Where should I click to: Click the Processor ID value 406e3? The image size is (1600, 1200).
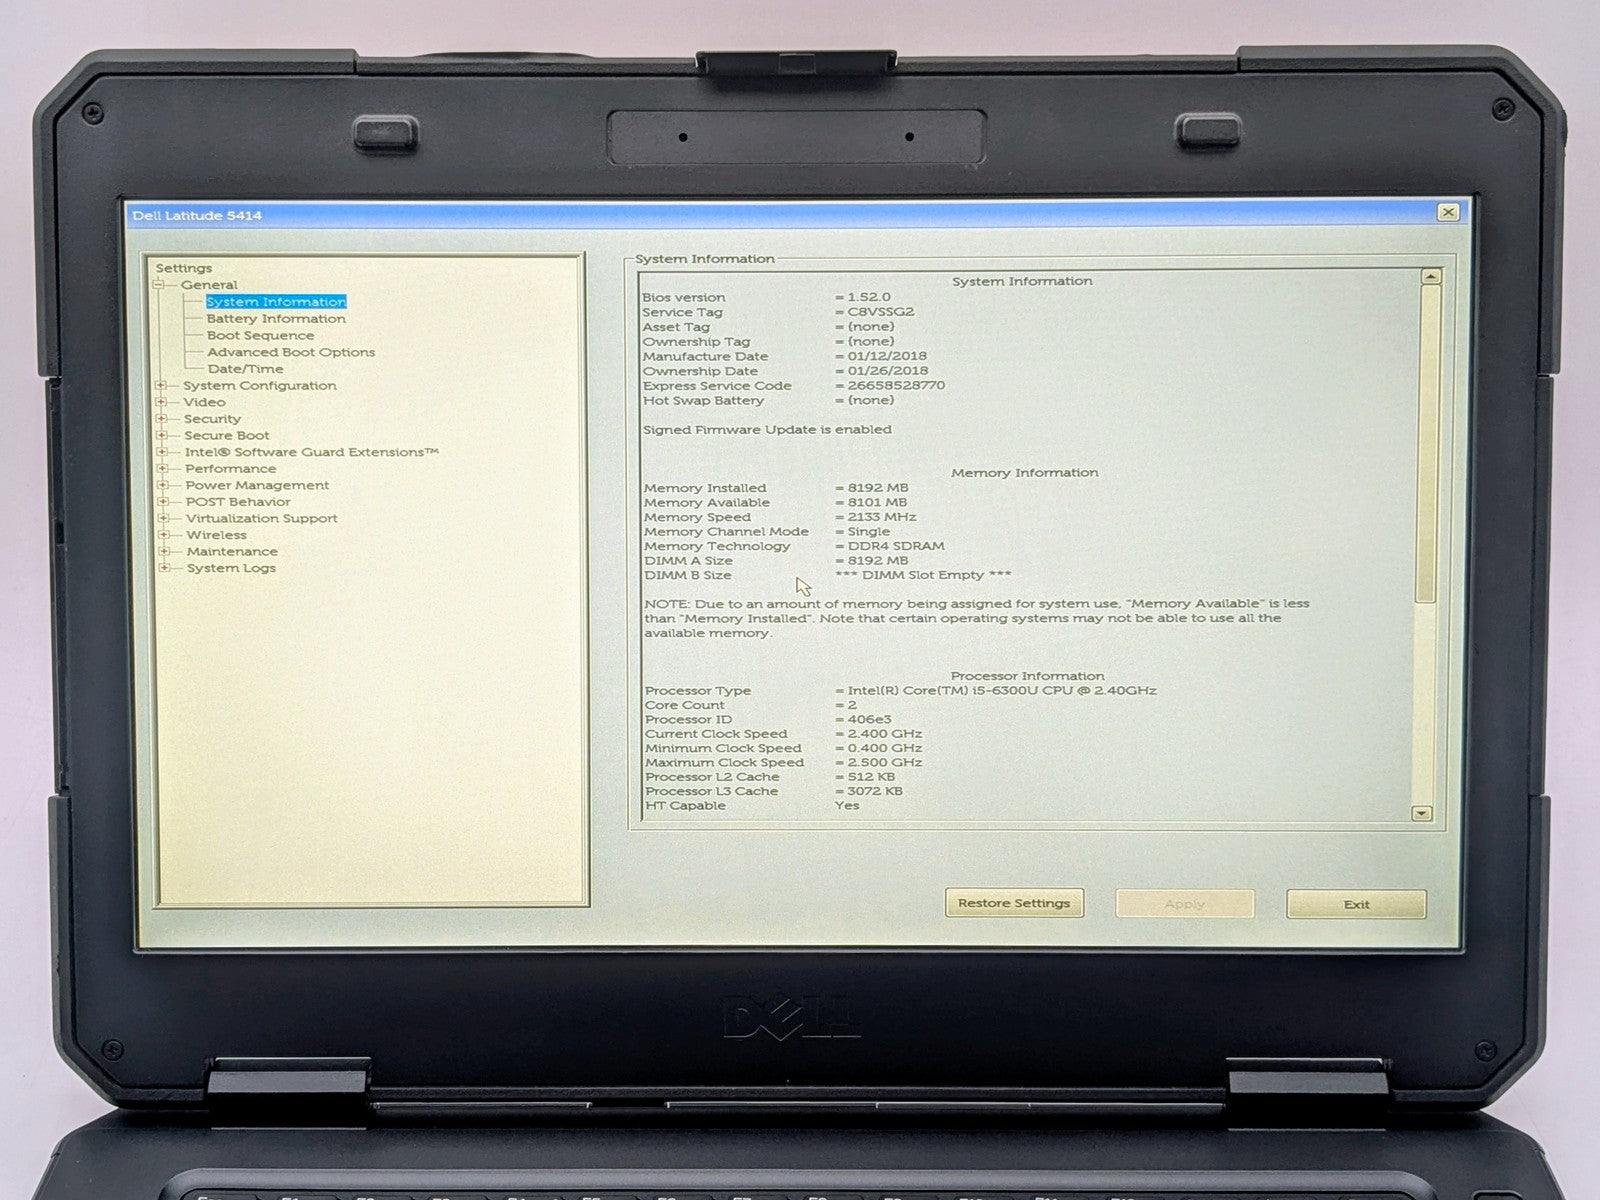pos(869,720)
